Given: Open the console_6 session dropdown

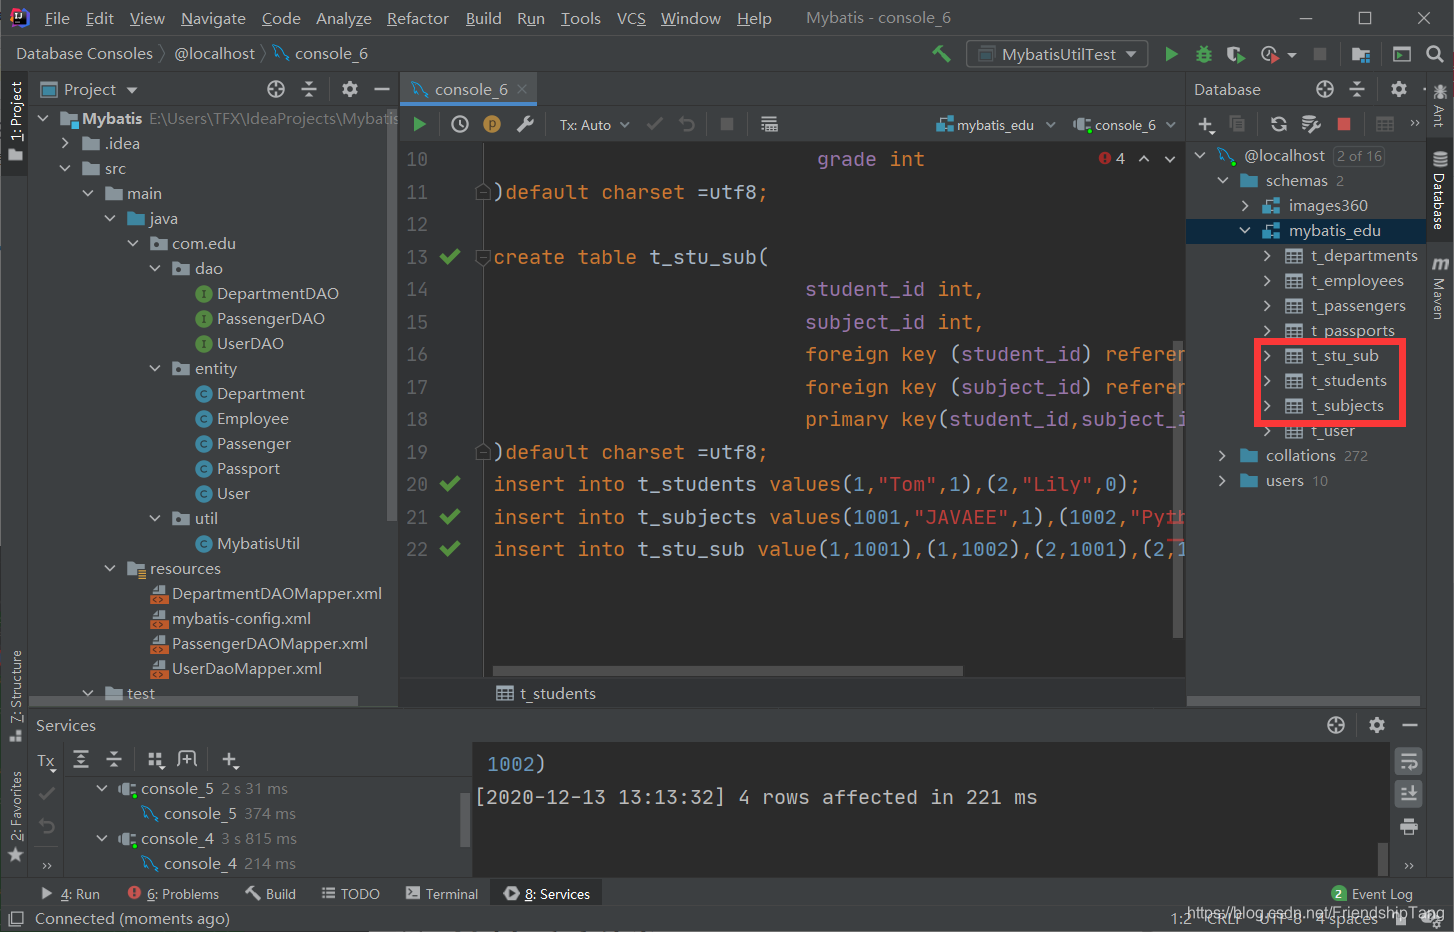Looking at the screenshot, I should 1124,125.
